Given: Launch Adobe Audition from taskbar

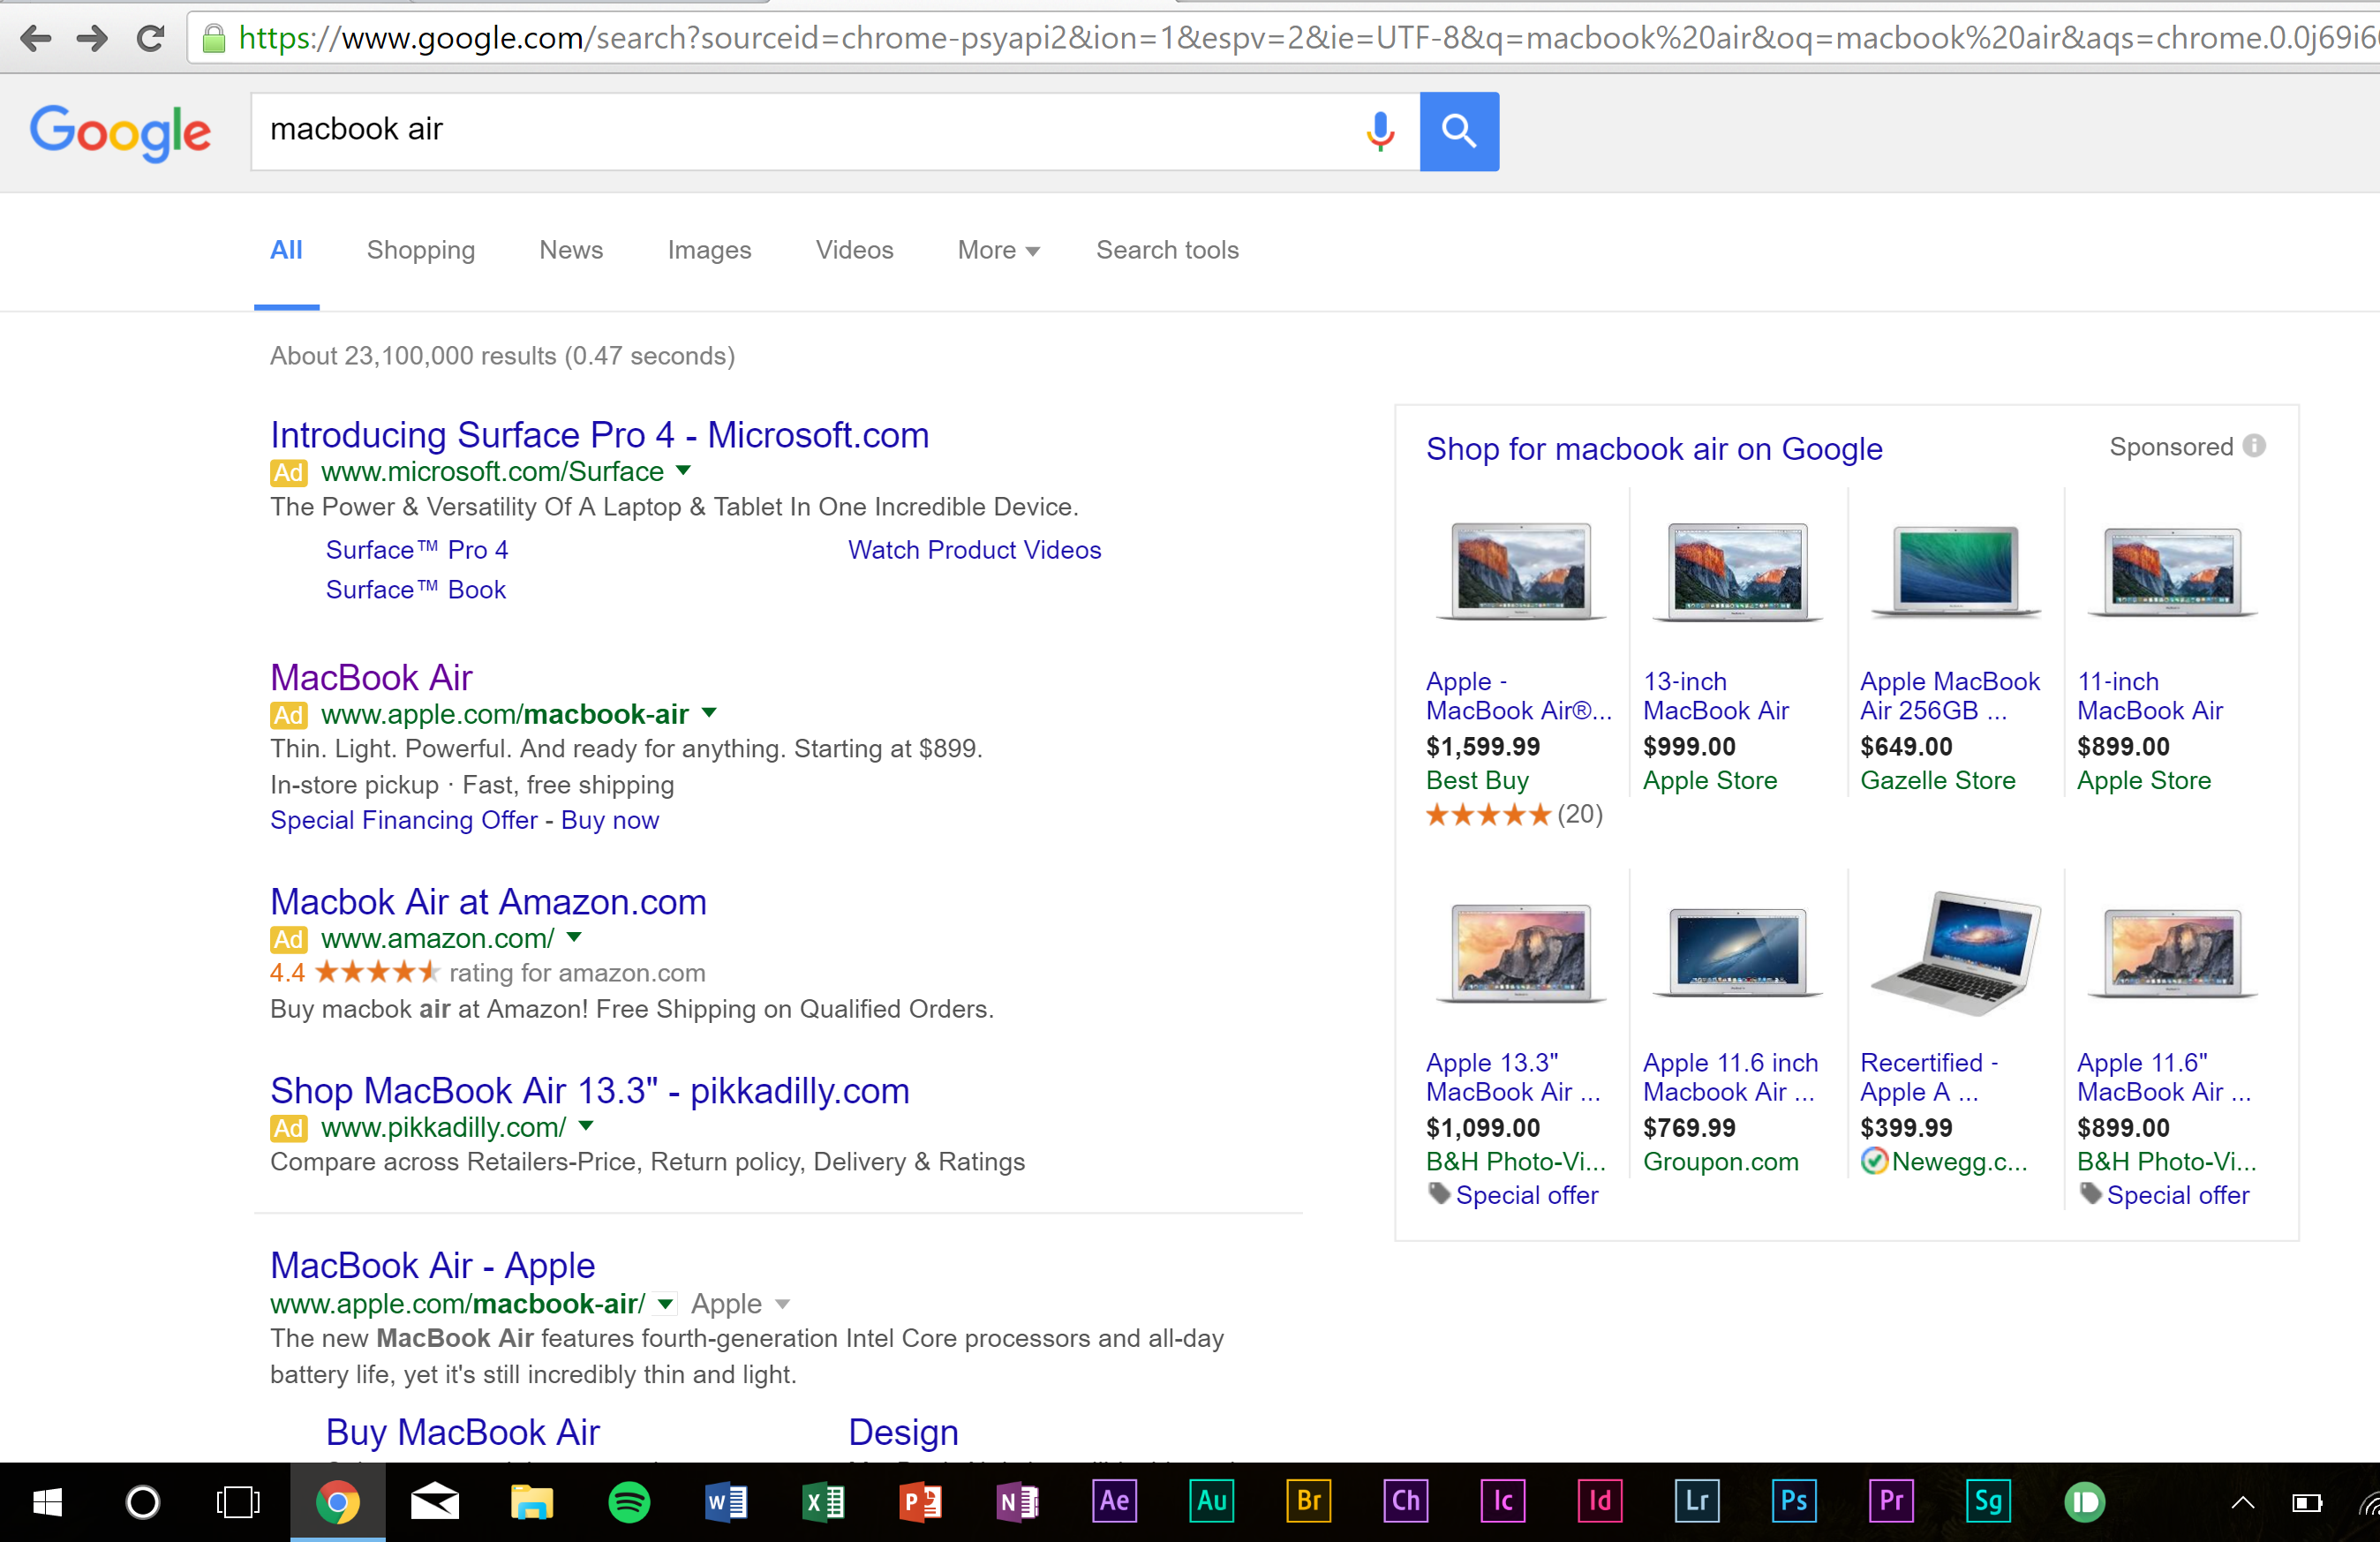Looking at the screenshot, I should 1211,1501.
